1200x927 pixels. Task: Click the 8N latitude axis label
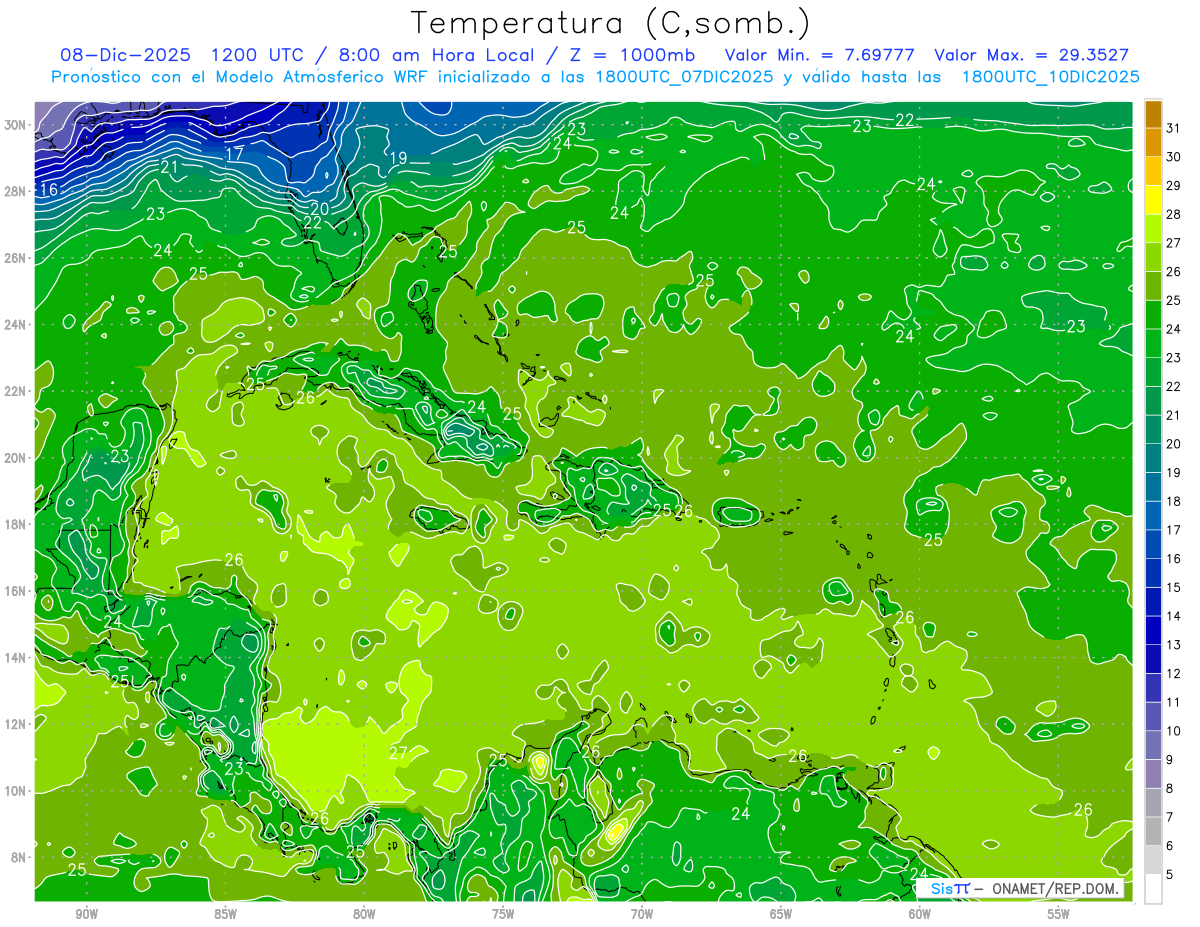(20, 858)
